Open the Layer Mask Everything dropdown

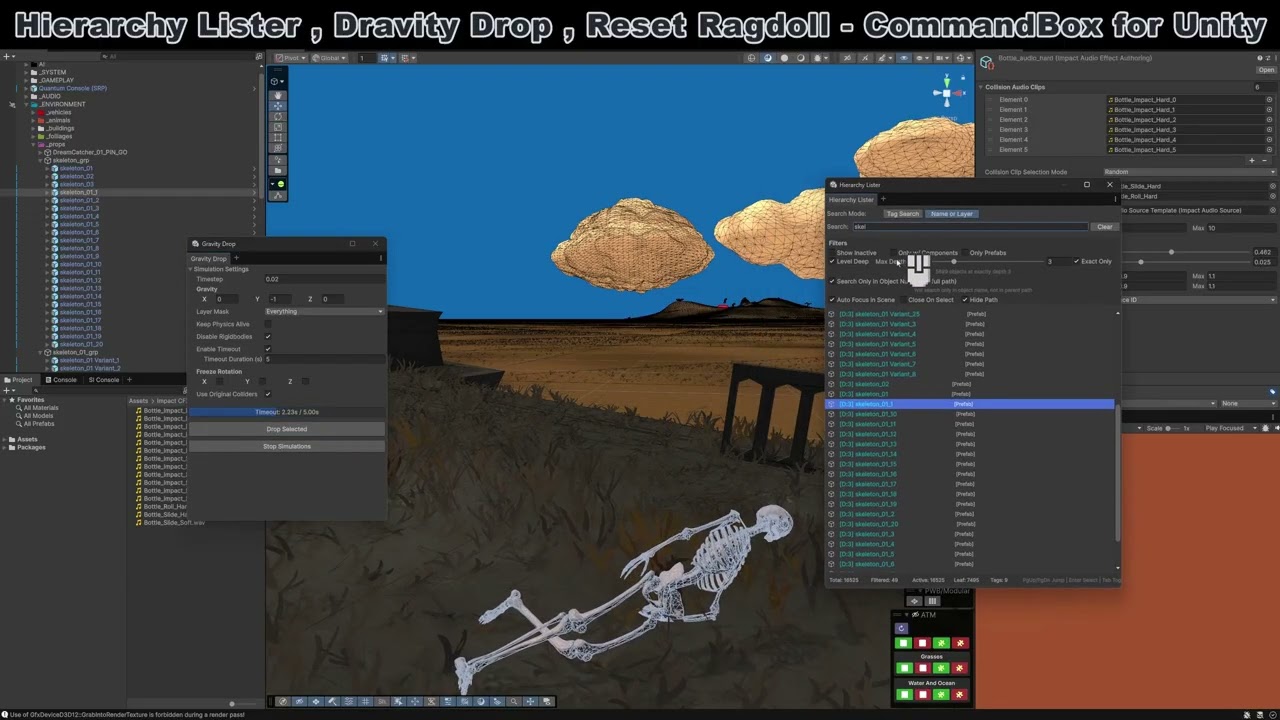tap(324, 312)
